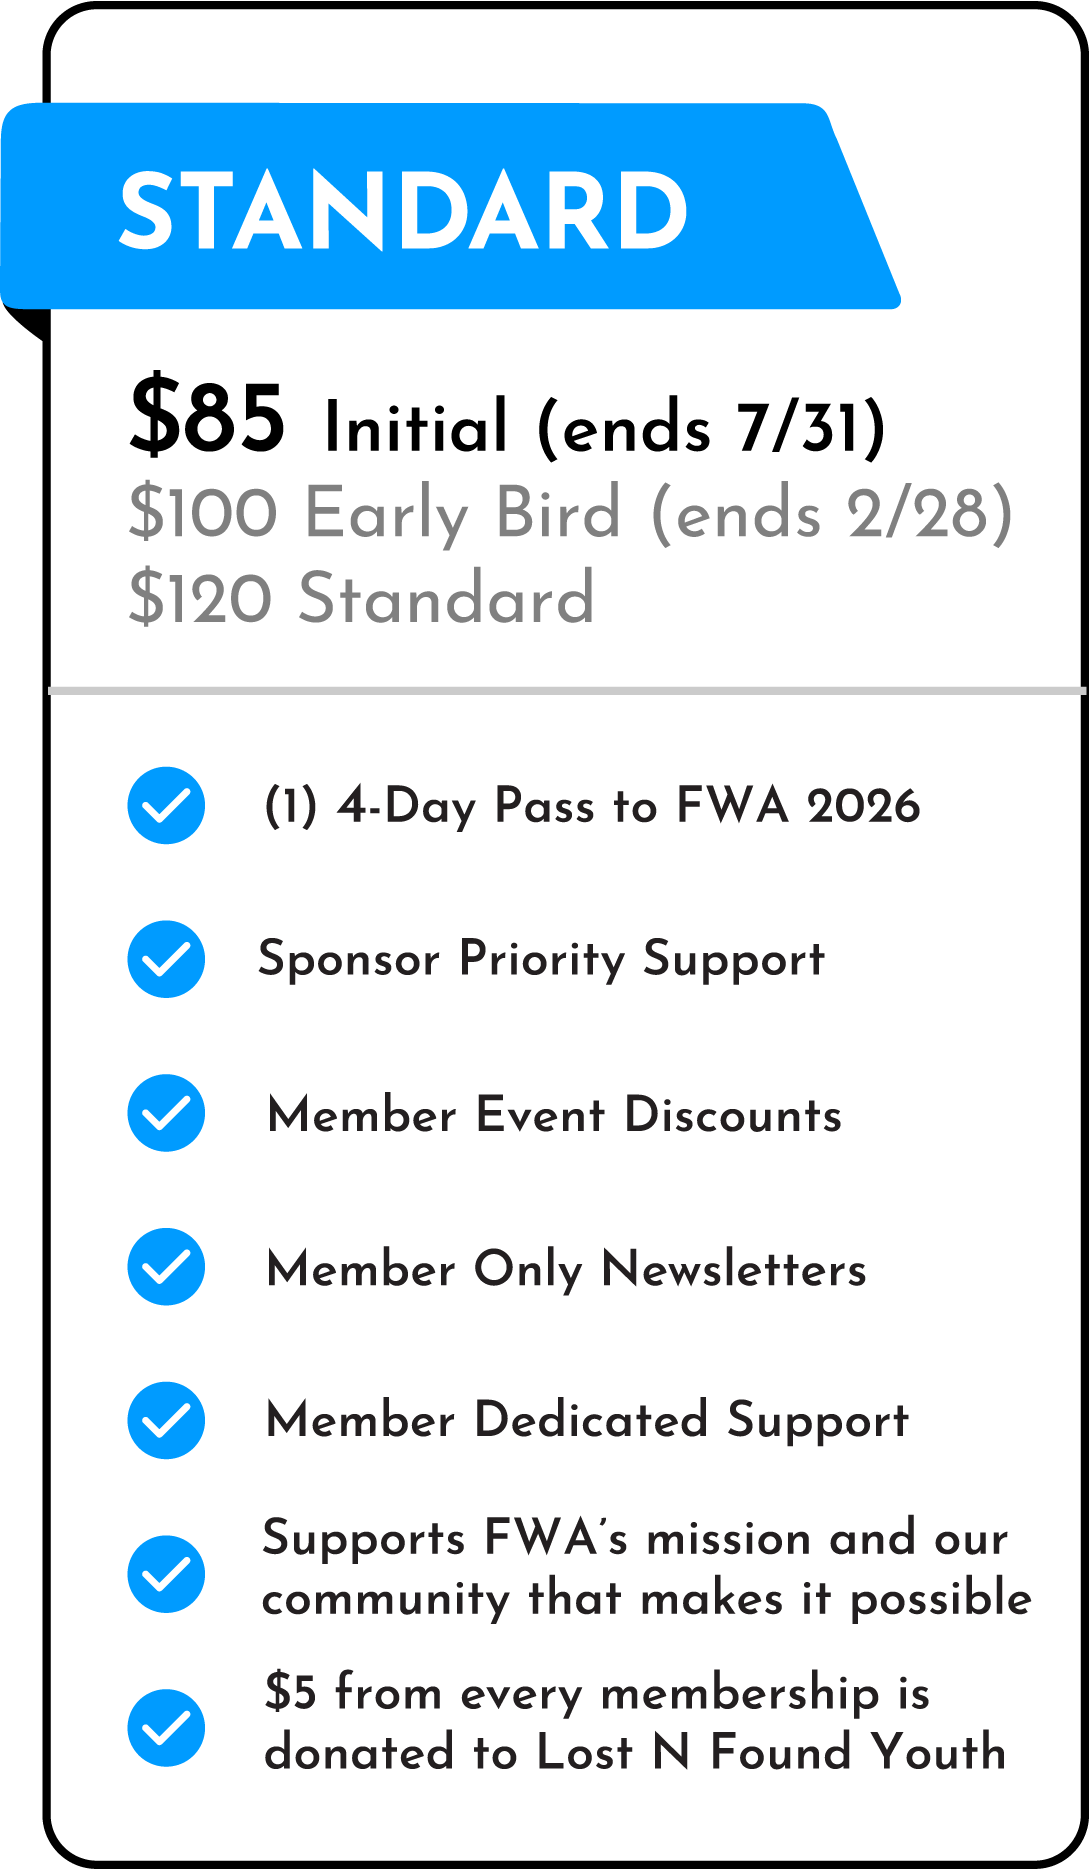Click the Member Dedicated Support text

[587, 1421]
